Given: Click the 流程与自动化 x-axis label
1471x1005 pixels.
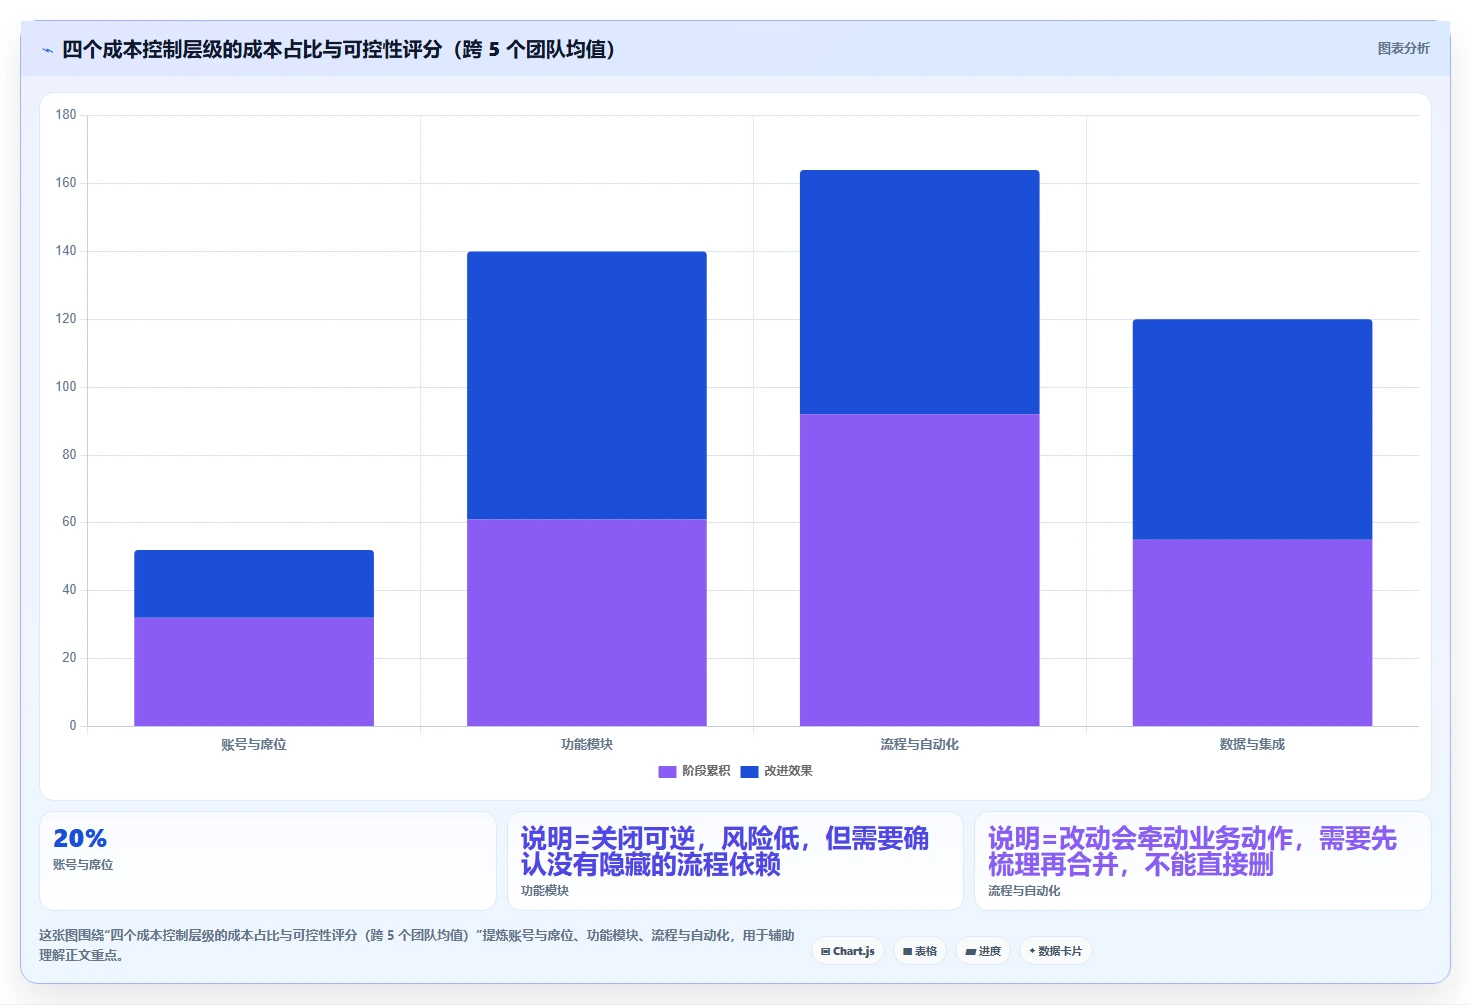Looking at the screenshot, I should point(920,744).
